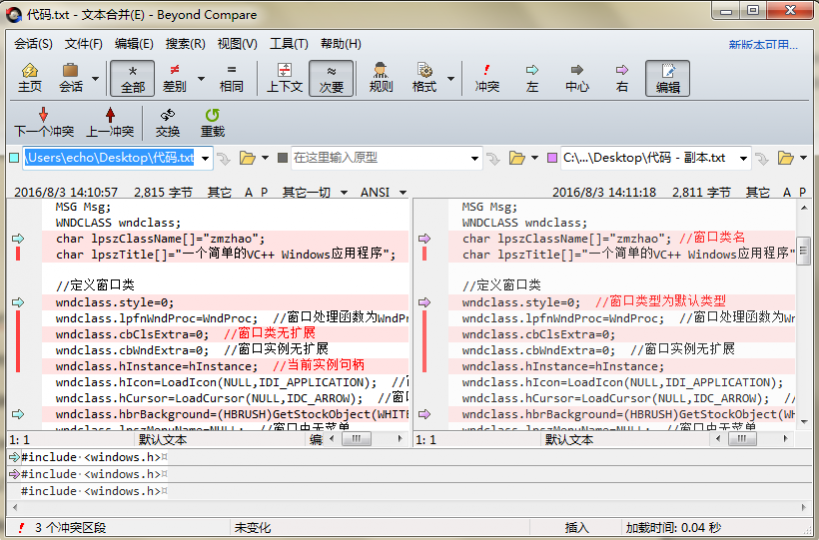Expand the 会话 toolbar dropdown arrow
The height and width of the screenshot is (540, 819).
[95, 79]
